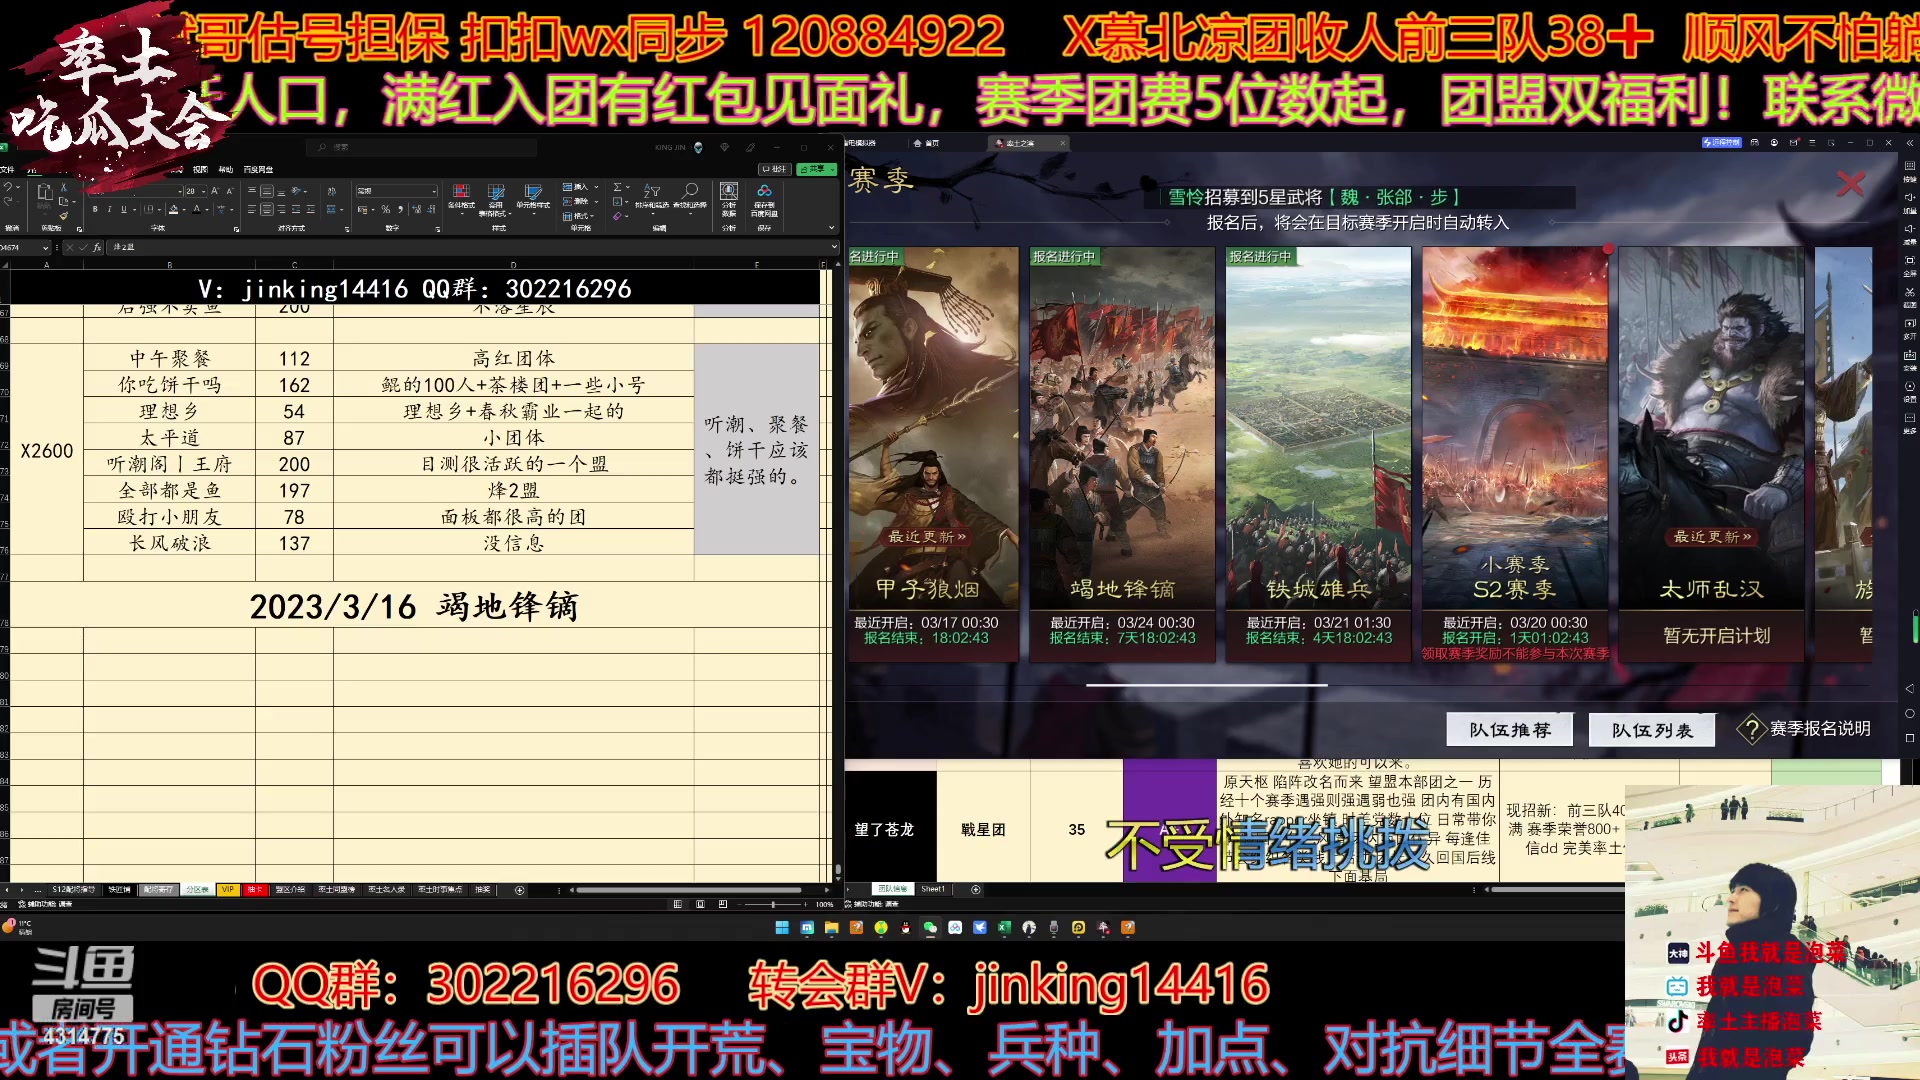Open the number format dropdown
This screenshot has width=1920, height=1080.
[434, 191]
